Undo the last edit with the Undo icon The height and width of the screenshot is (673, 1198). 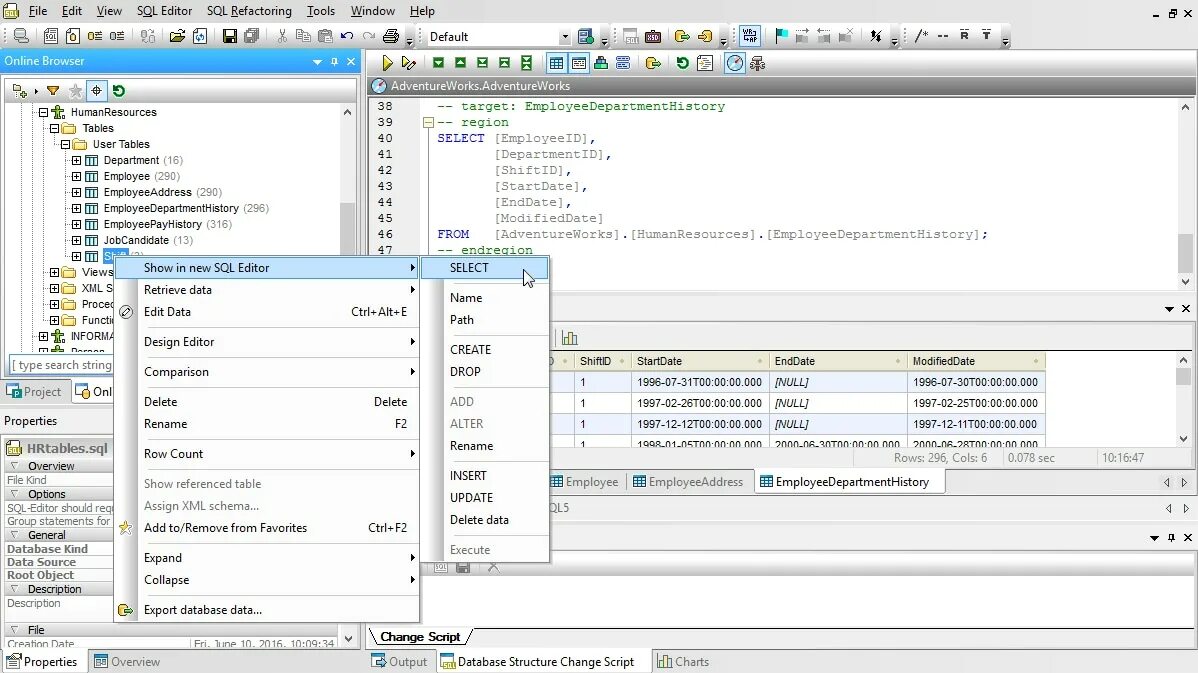point(346,36)
